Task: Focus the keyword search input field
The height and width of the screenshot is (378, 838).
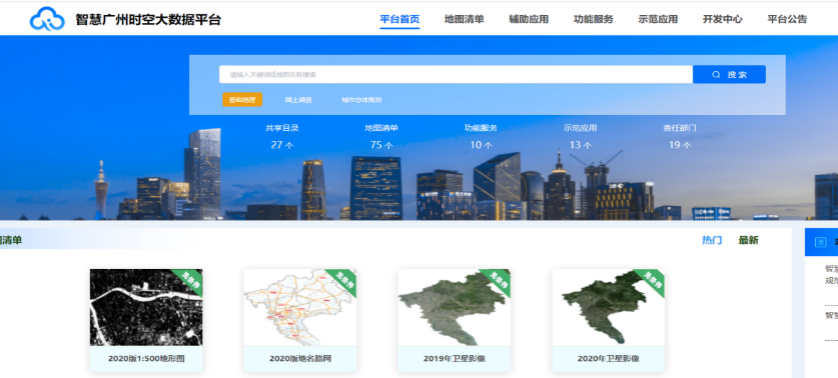Action: [x=456, y=74]
